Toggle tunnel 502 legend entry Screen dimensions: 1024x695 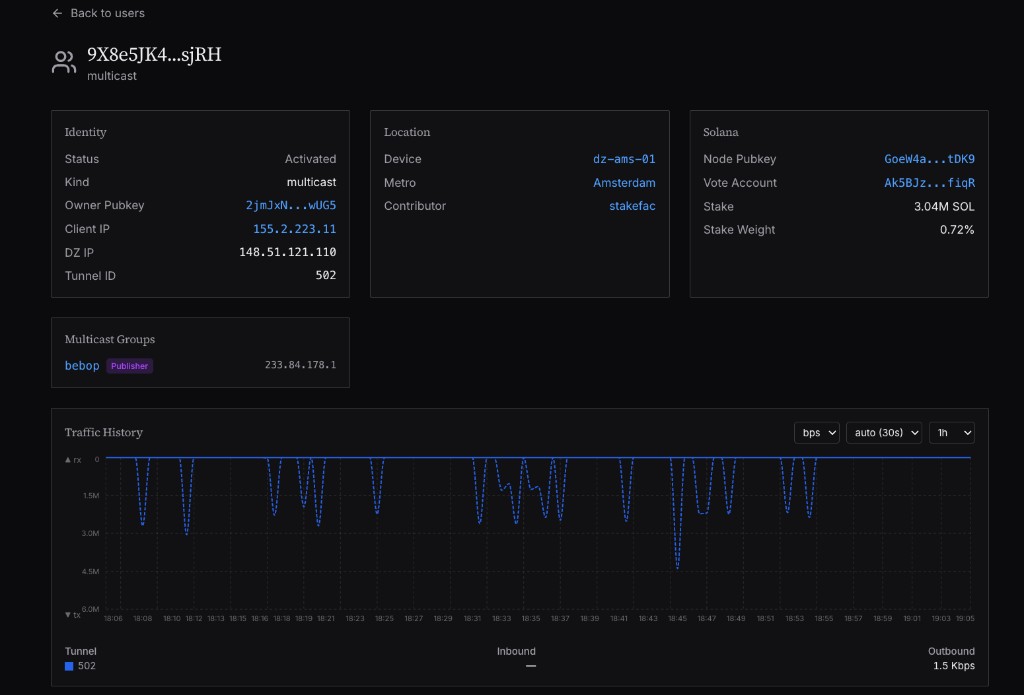(x=86, y=666)
